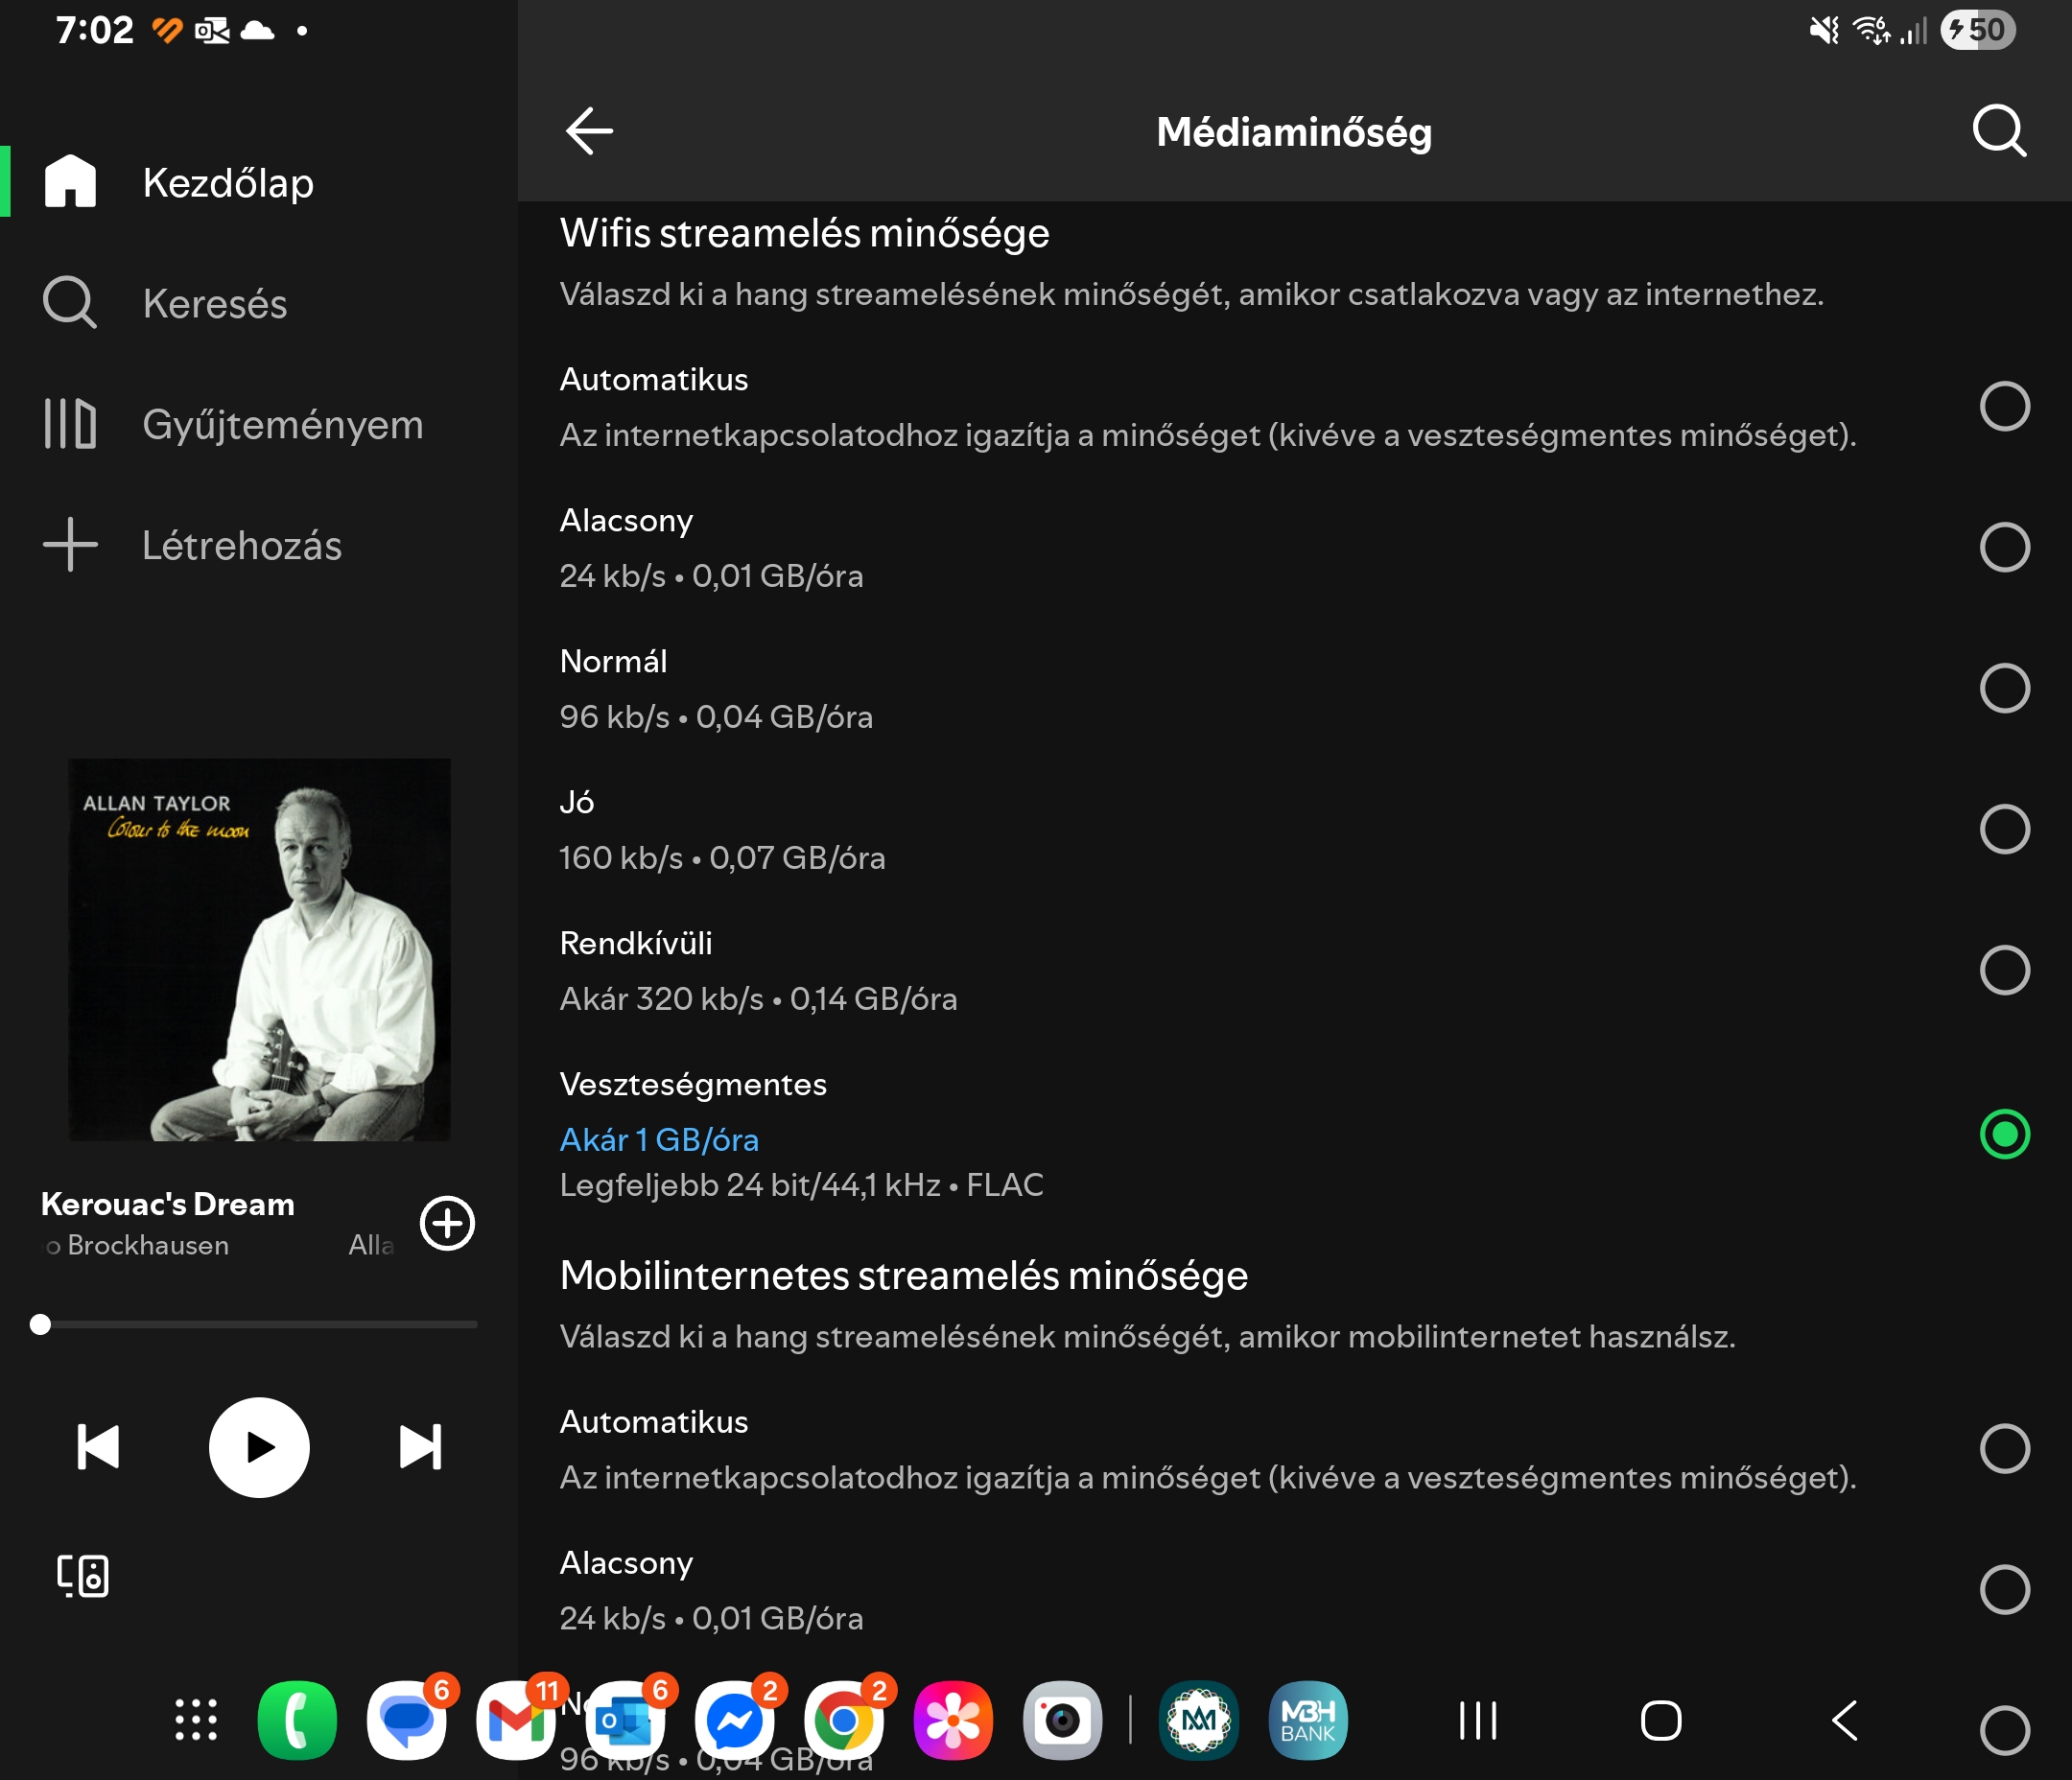This screenshot has width=2072, height=1780.
Task: Select Rendkívüli Wi-Fi streaming quality
Action: pos(2004,970)
